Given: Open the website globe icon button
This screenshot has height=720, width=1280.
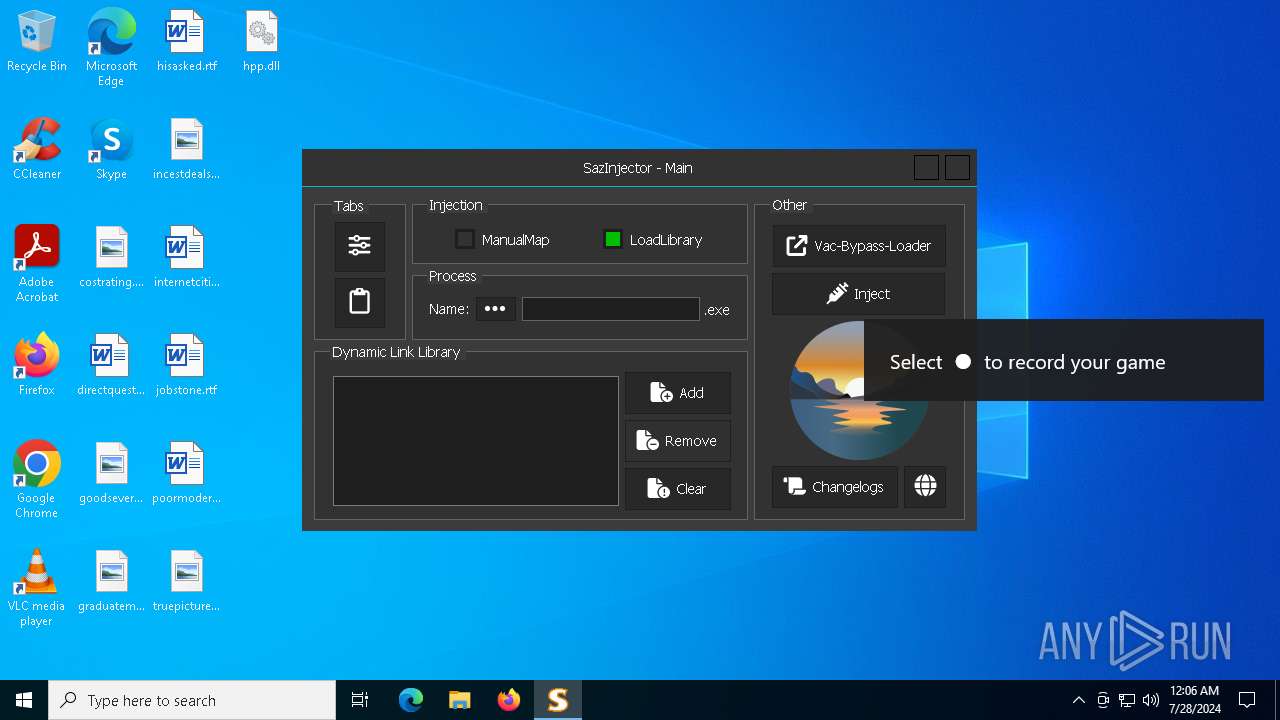Looking at the screenshot, I should coord(925,487).
